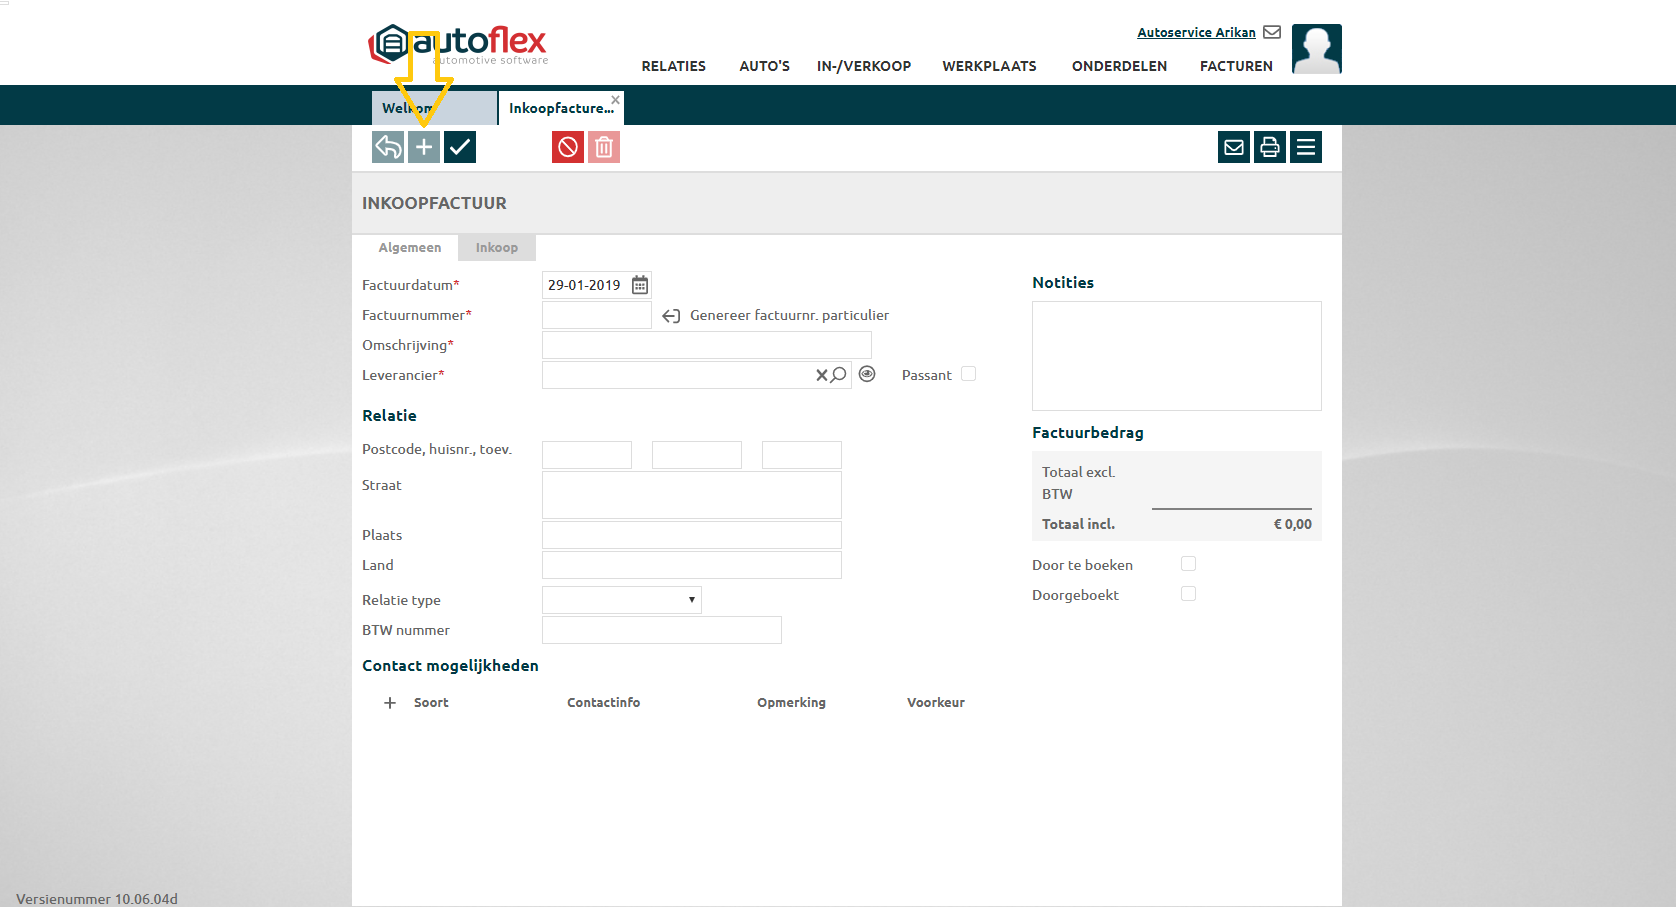This screenshot has width=1676, height=907.
Task: Click the plus icon to add new invoice
Action: tap(424, 147)
